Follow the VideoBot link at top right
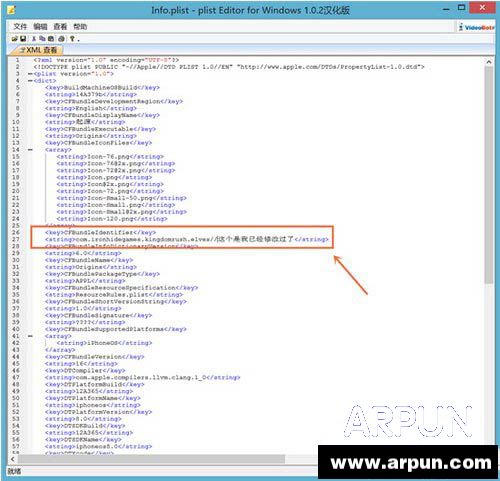Viewport: 500px width, 481px height. click(x=477, y=27)
